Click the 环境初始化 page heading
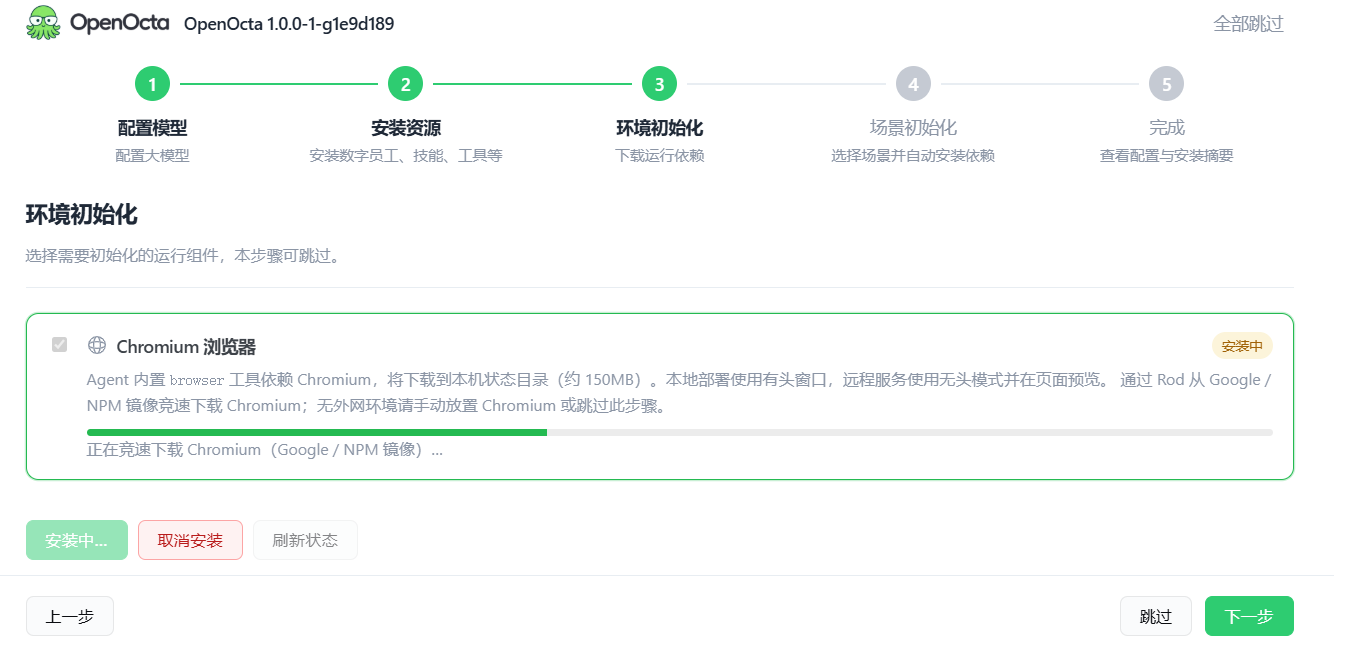Image resolution: width=1345 pixels, height=660 pixels. (x=81, y=215)
